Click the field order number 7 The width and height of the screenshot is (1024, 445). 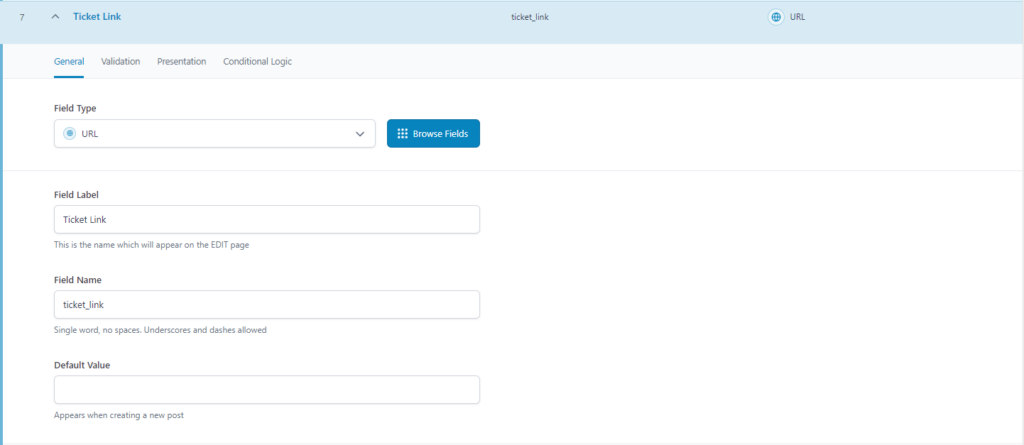[x=22, y=18]
